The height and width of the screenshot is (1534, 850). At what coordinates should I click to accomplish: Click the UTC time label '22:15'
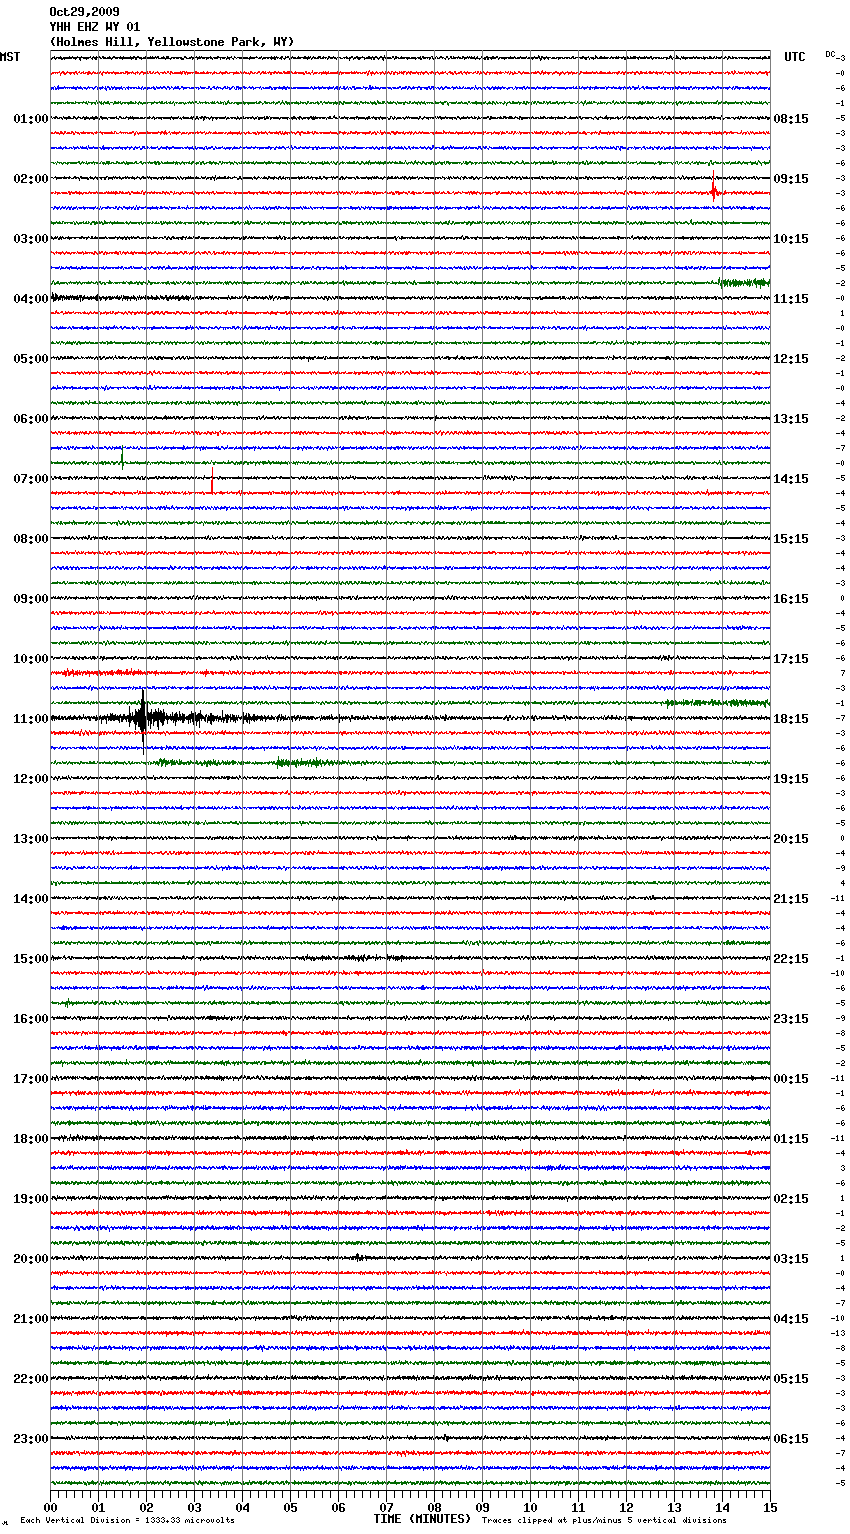coord(791,959)
